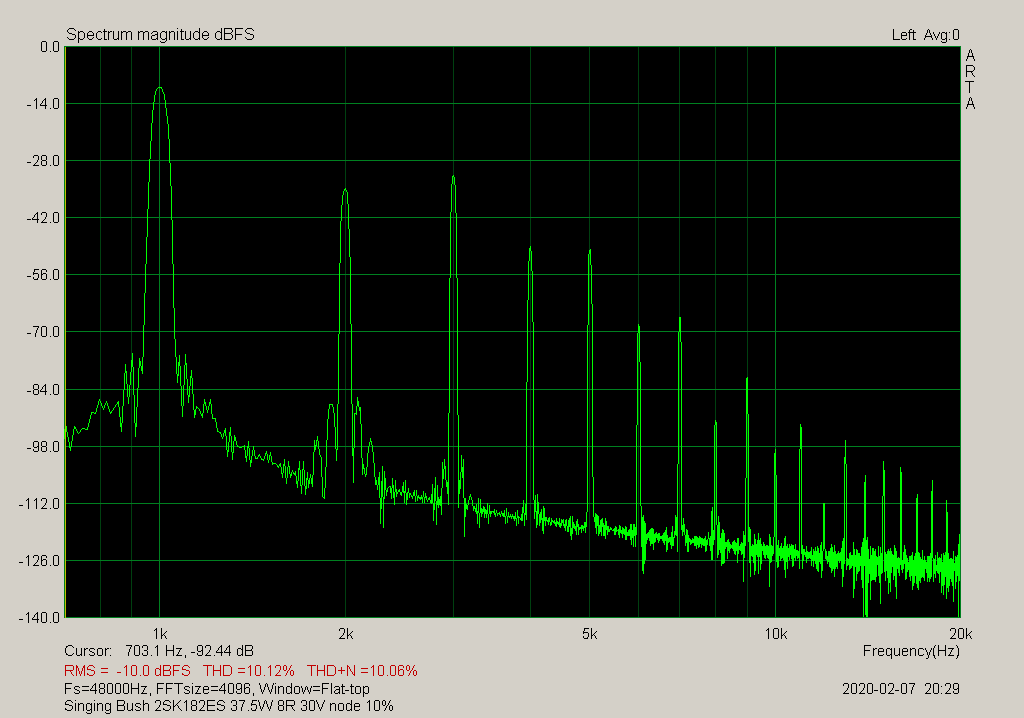
Task: Click the 'Fs=48000Hz' sample rate text
Action: coord(108,689)
